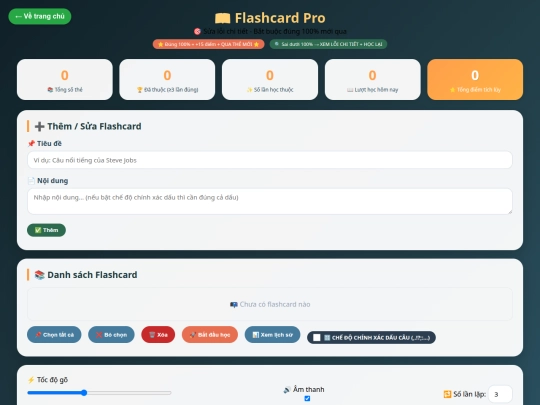The width and height of the screenshot is (540, 405).
Task: Add the flashcard with Thêm button
Action: pos(46,230)
